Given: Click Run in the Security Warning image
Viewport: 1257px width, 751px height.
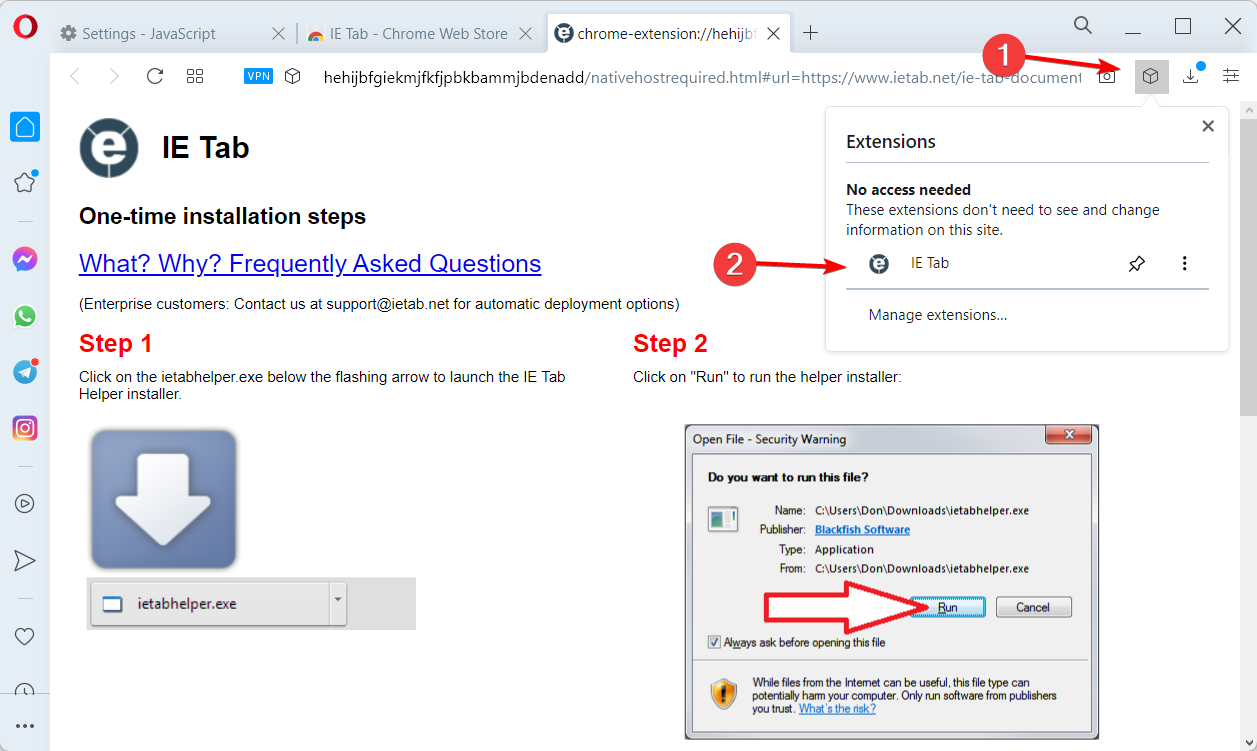Looking at the screenshot, I should [948, 607].
